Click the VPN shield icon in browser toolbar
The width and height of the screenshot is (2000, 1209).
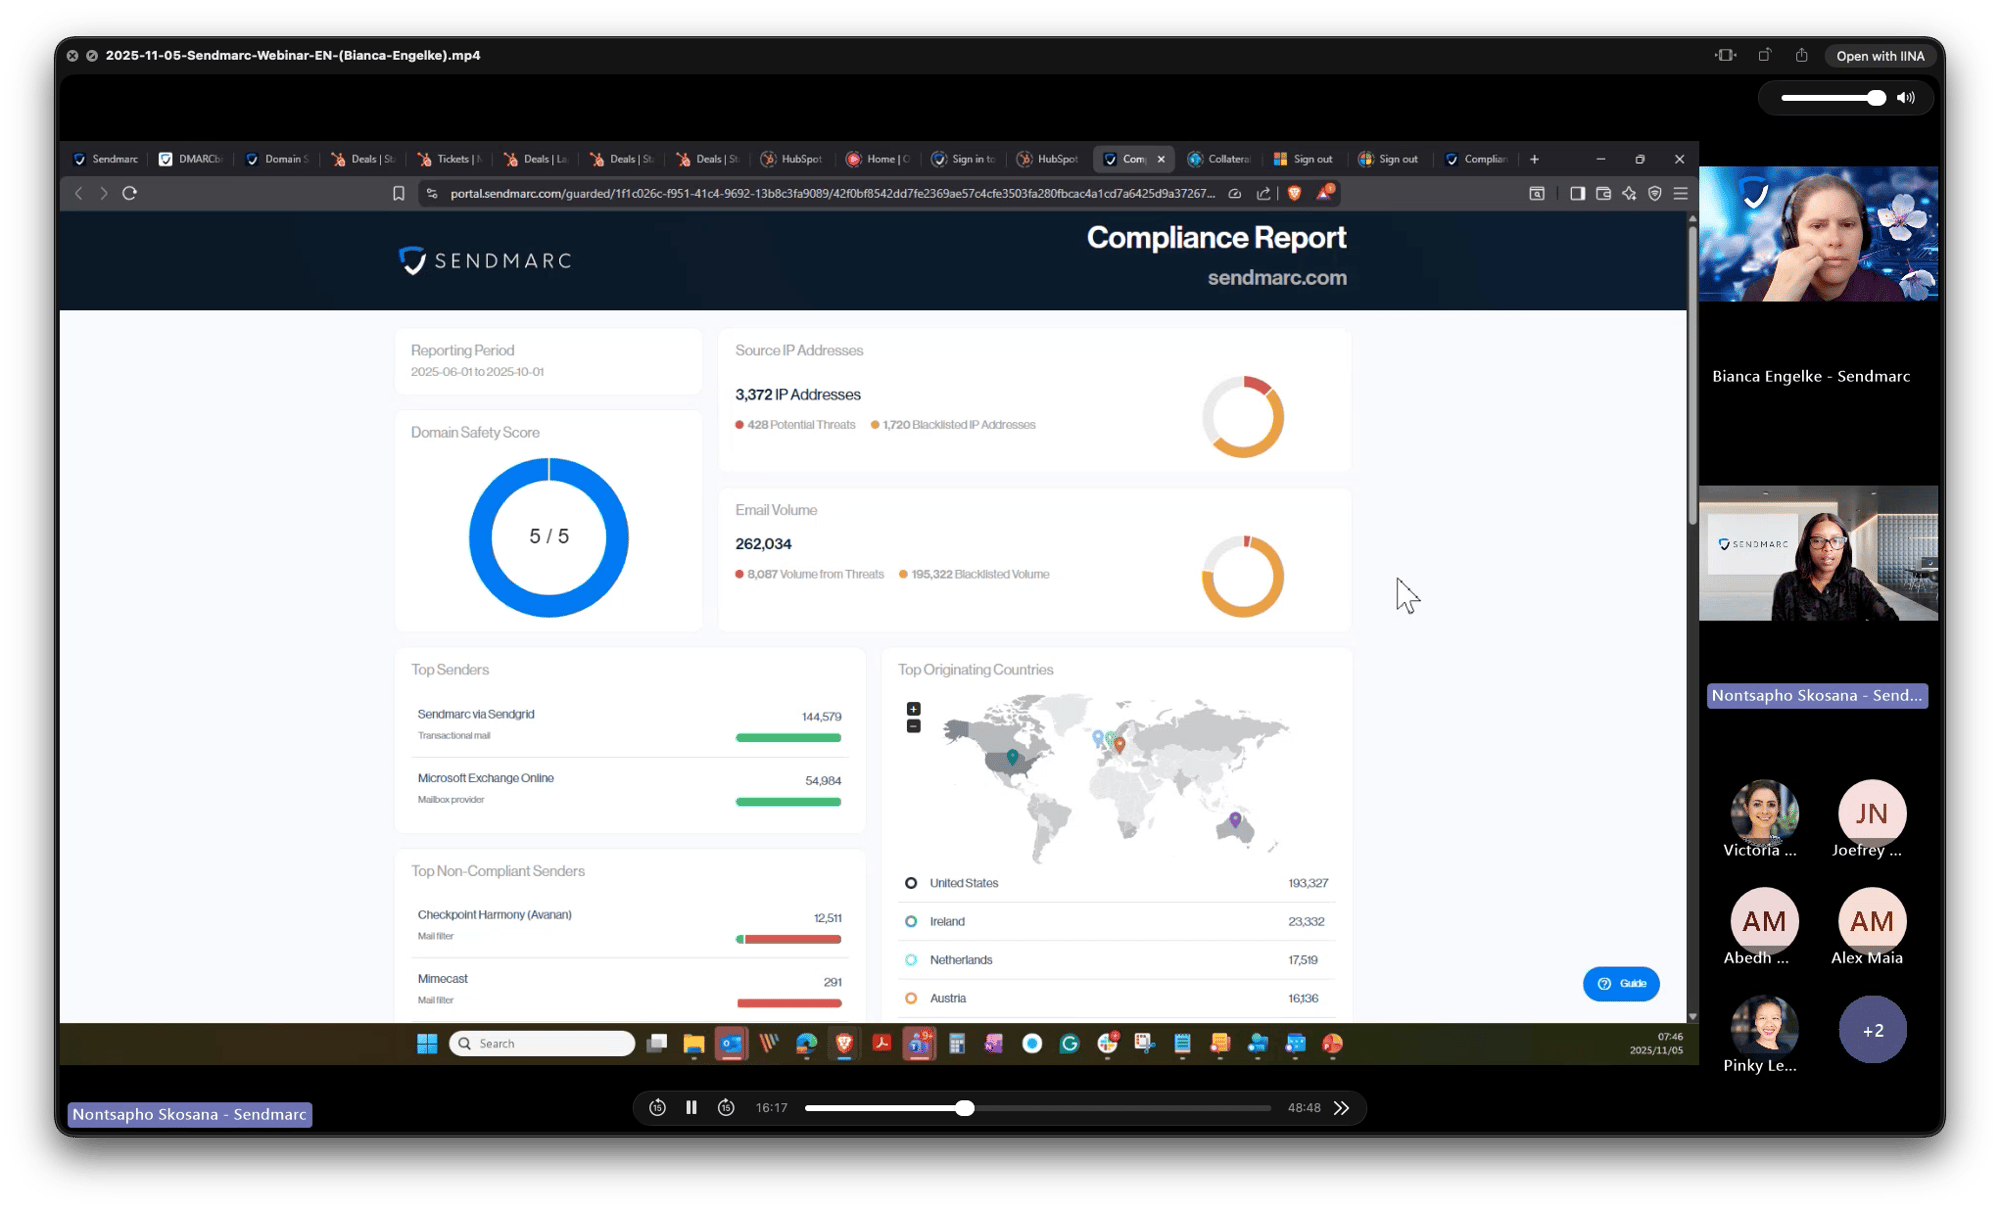(1655, 193)
